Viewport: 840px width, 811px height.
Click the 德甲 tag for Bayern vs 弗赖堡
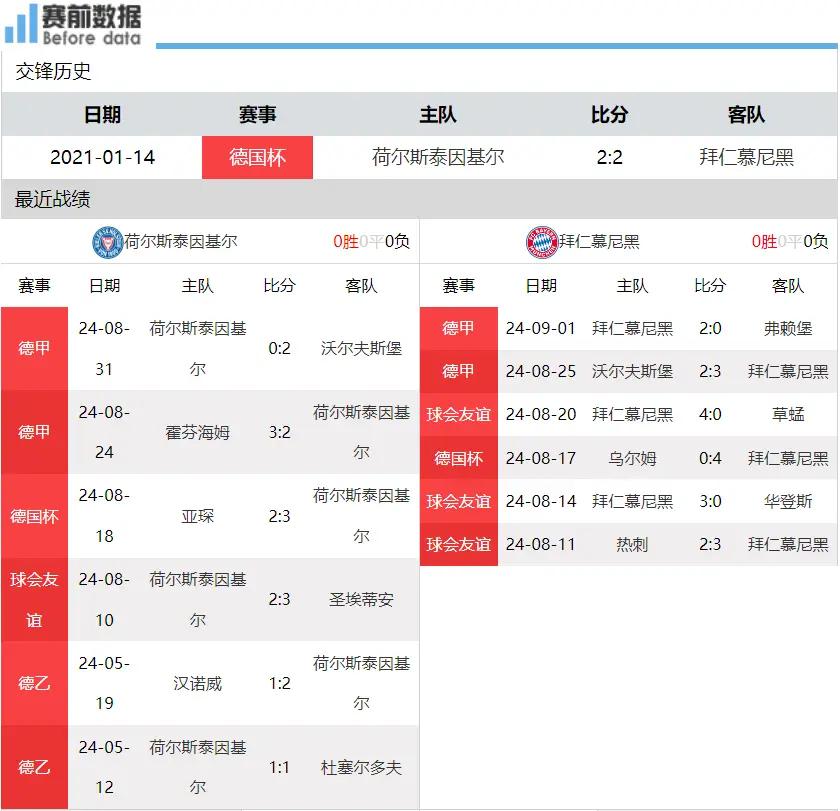pyautogui.click(x=459, y=328)
